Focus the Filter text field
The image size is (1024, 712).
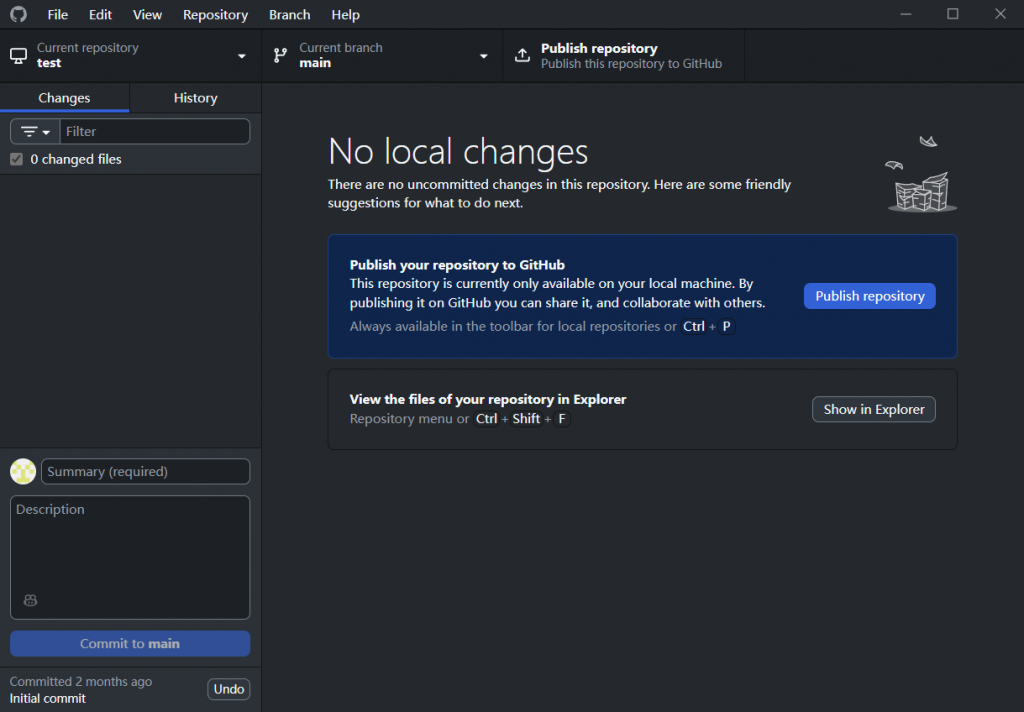click(x=155, y=131)
